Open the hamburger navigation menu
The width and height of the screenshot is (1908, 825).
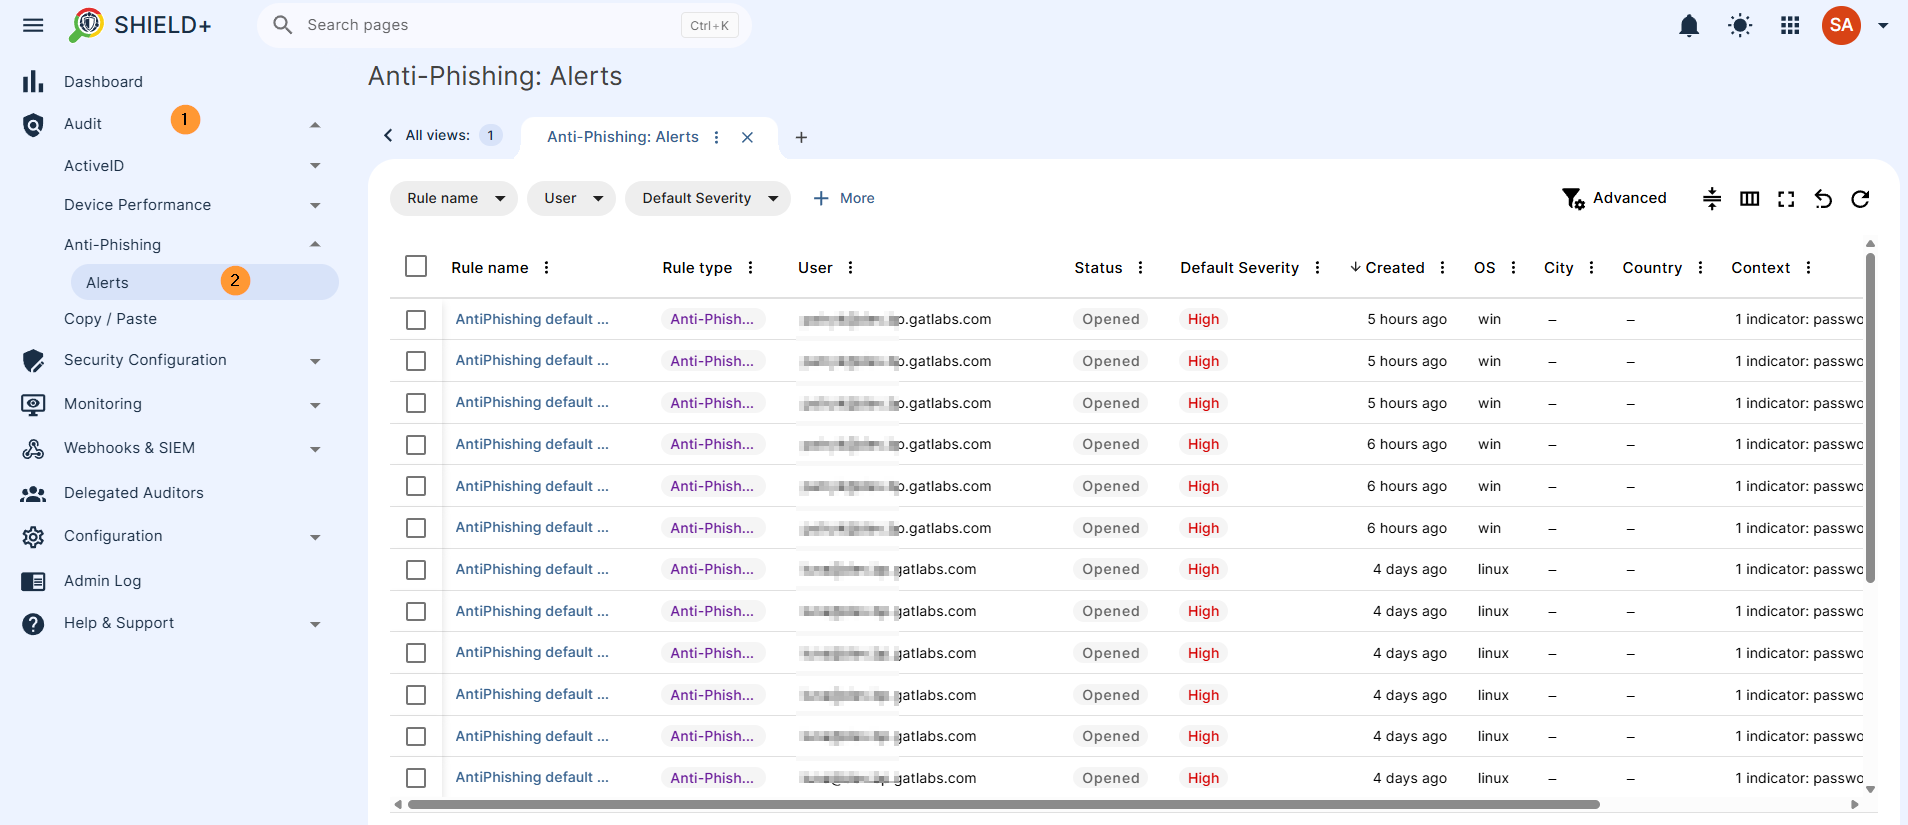click(33, 25)
